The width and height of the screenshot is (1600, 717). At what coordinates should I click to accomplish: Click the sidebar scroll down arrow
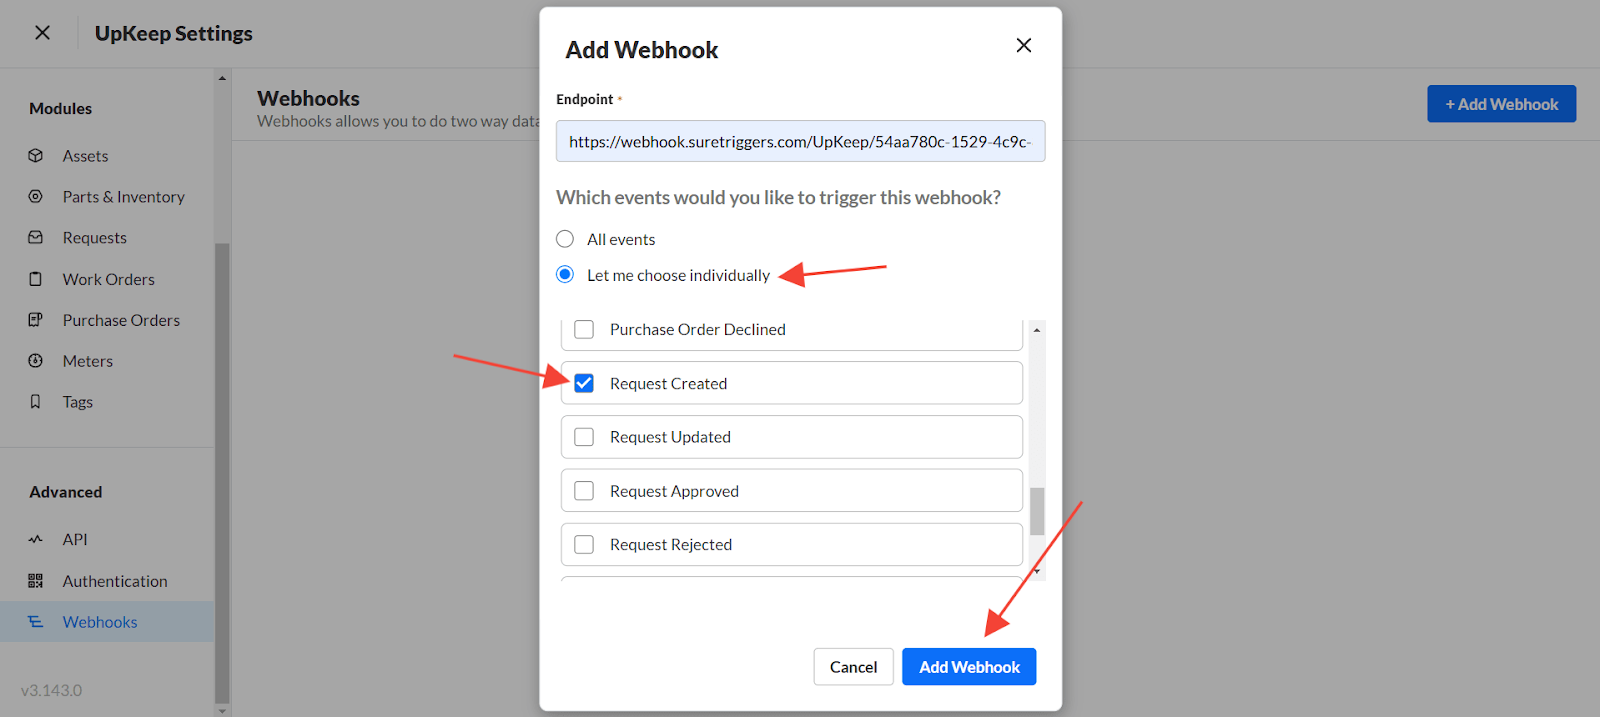click(222, 710)
